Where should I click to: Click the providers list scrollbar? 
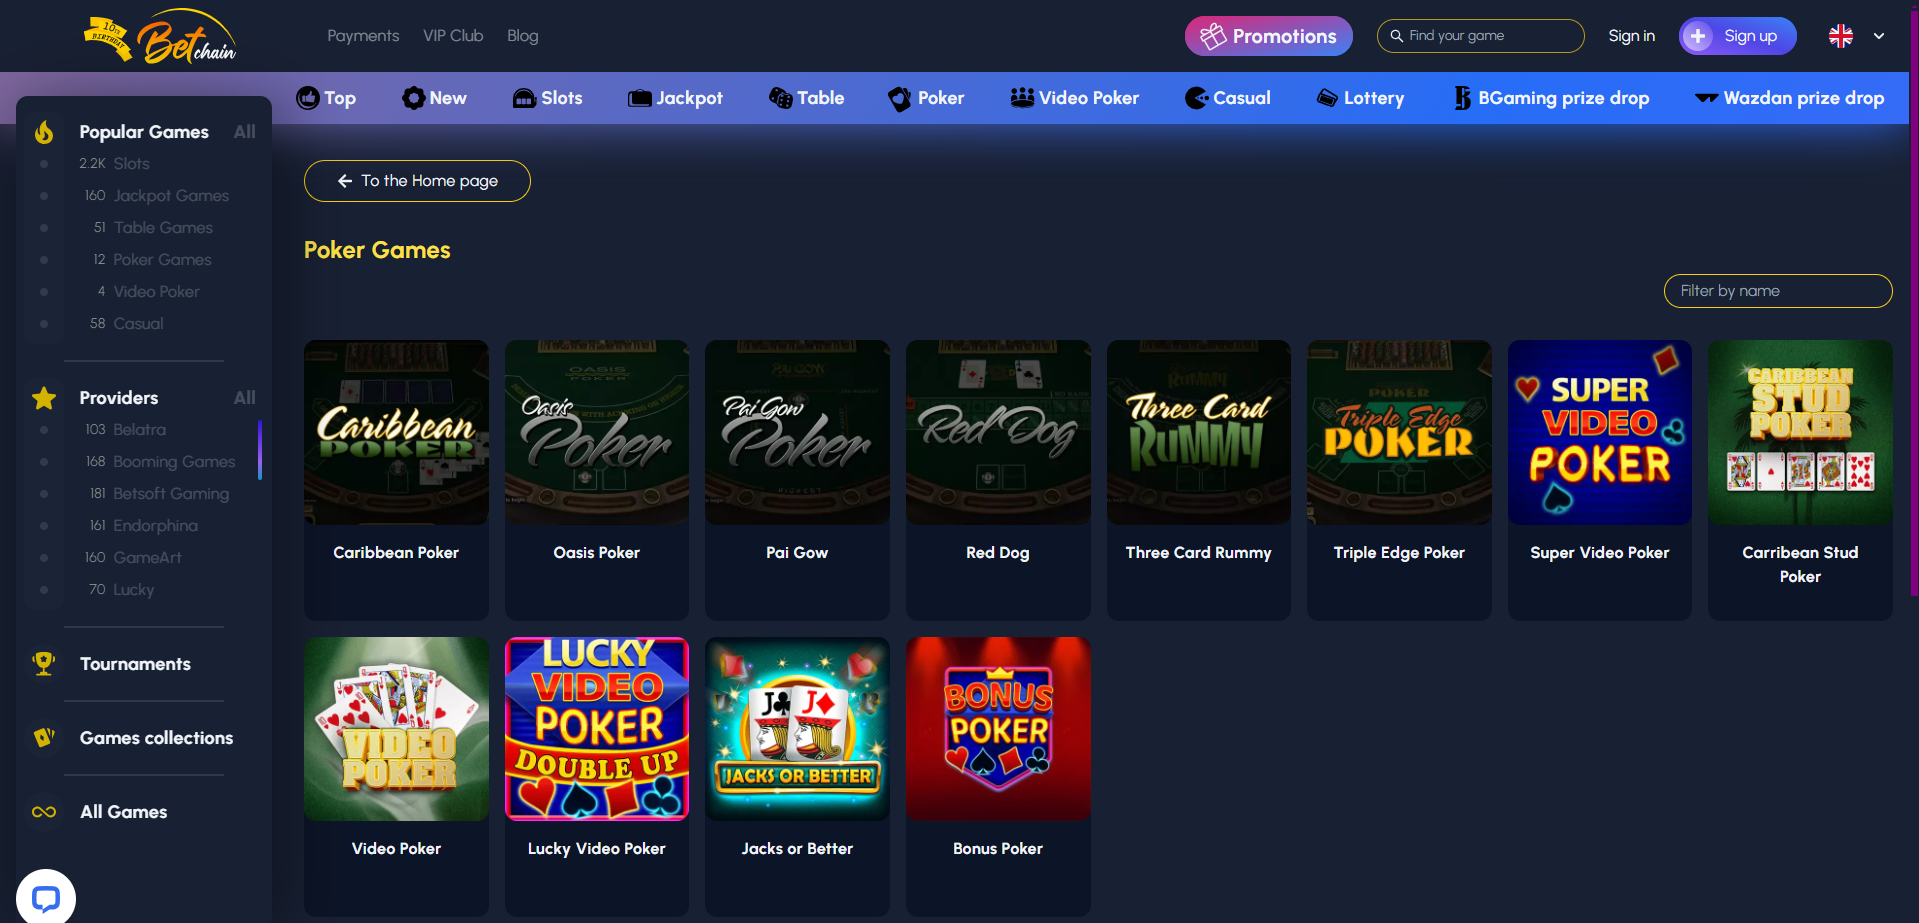pyautogui.click(x=260, y=450)
